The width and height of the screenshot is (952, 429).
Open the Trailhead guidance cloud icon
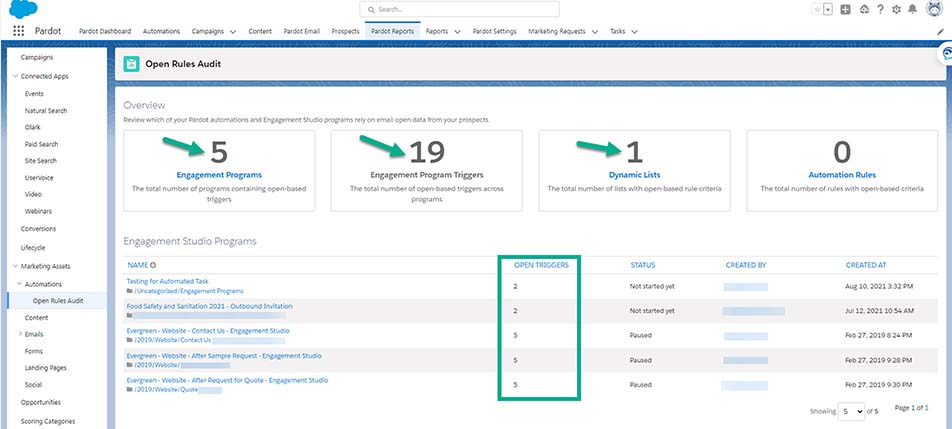864,10
